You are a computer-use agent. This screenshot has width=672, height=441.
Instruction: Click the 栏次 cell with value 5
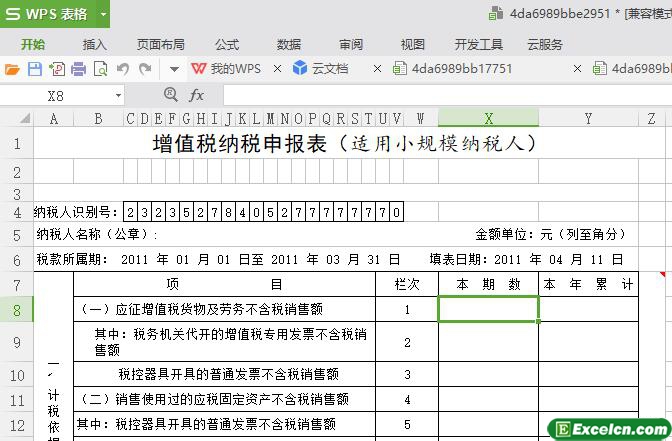(x=407, y=425)
